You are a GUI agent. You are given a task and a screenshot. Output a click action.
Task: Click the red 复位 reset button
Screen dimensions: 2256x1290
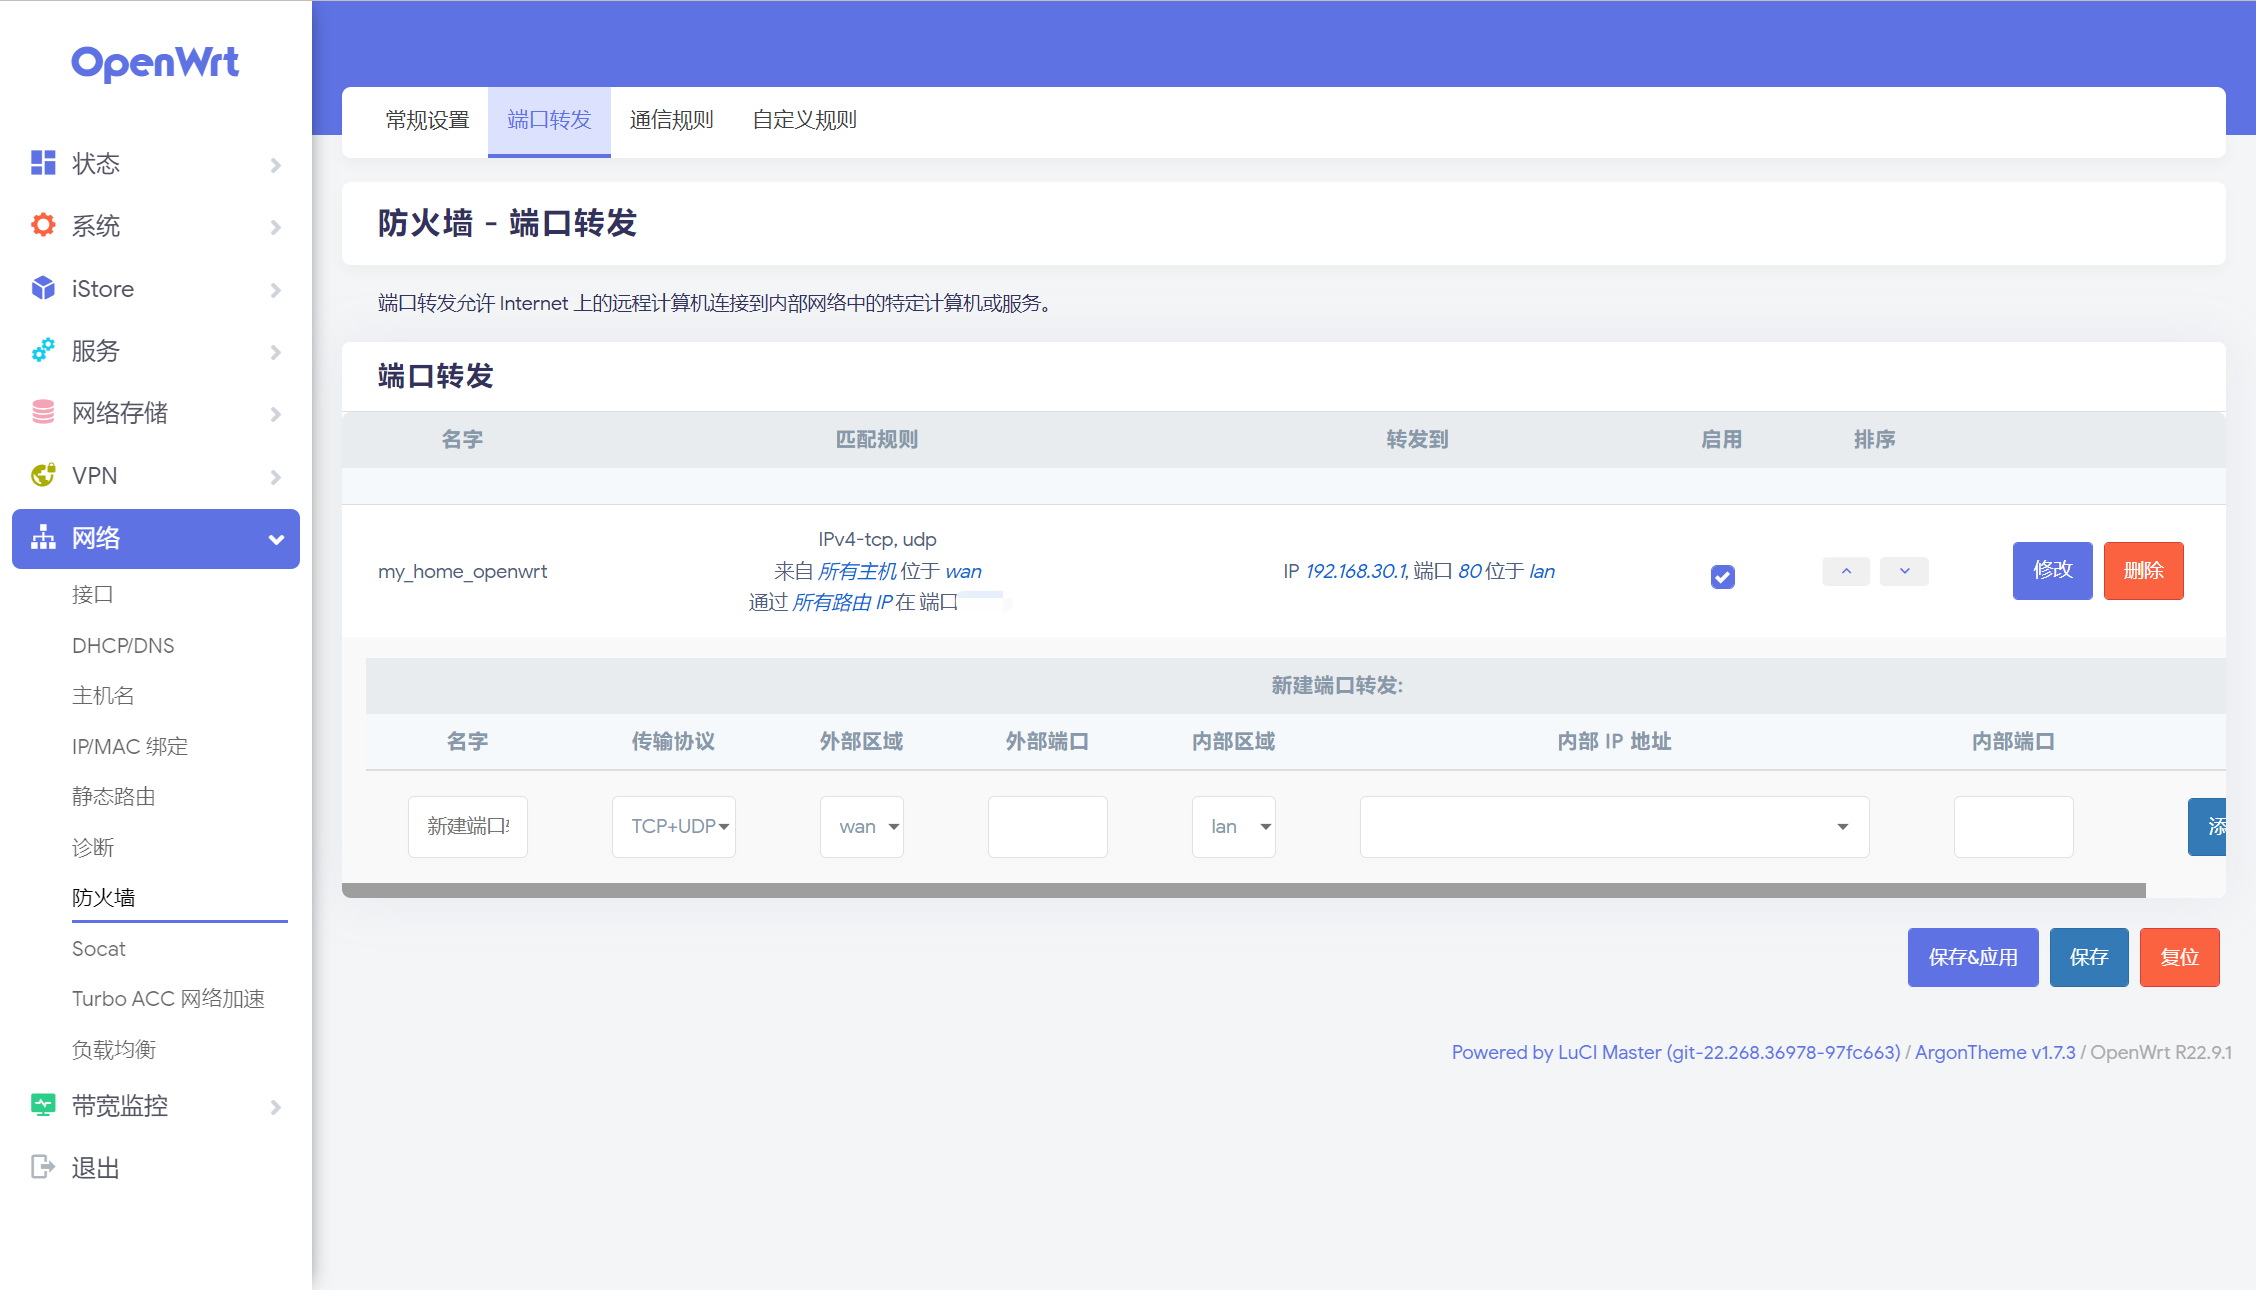[x=2179, y=957]
